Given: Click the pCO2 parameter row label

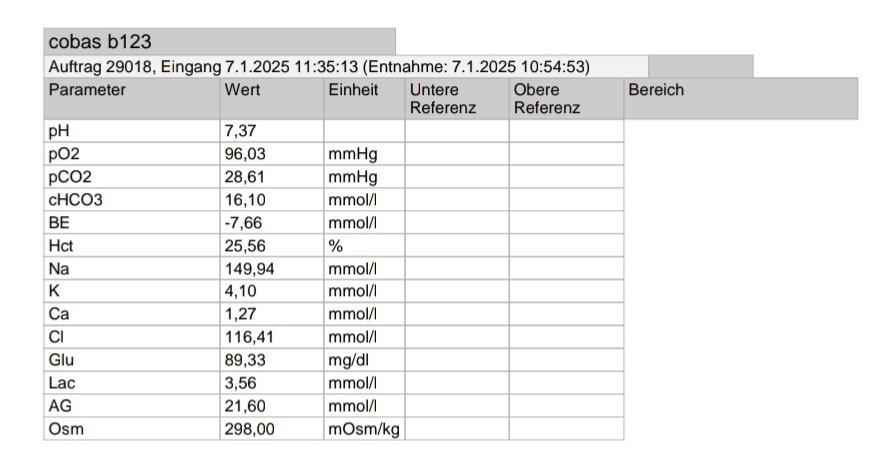Looking at the screenshot, I should (132, 177).
